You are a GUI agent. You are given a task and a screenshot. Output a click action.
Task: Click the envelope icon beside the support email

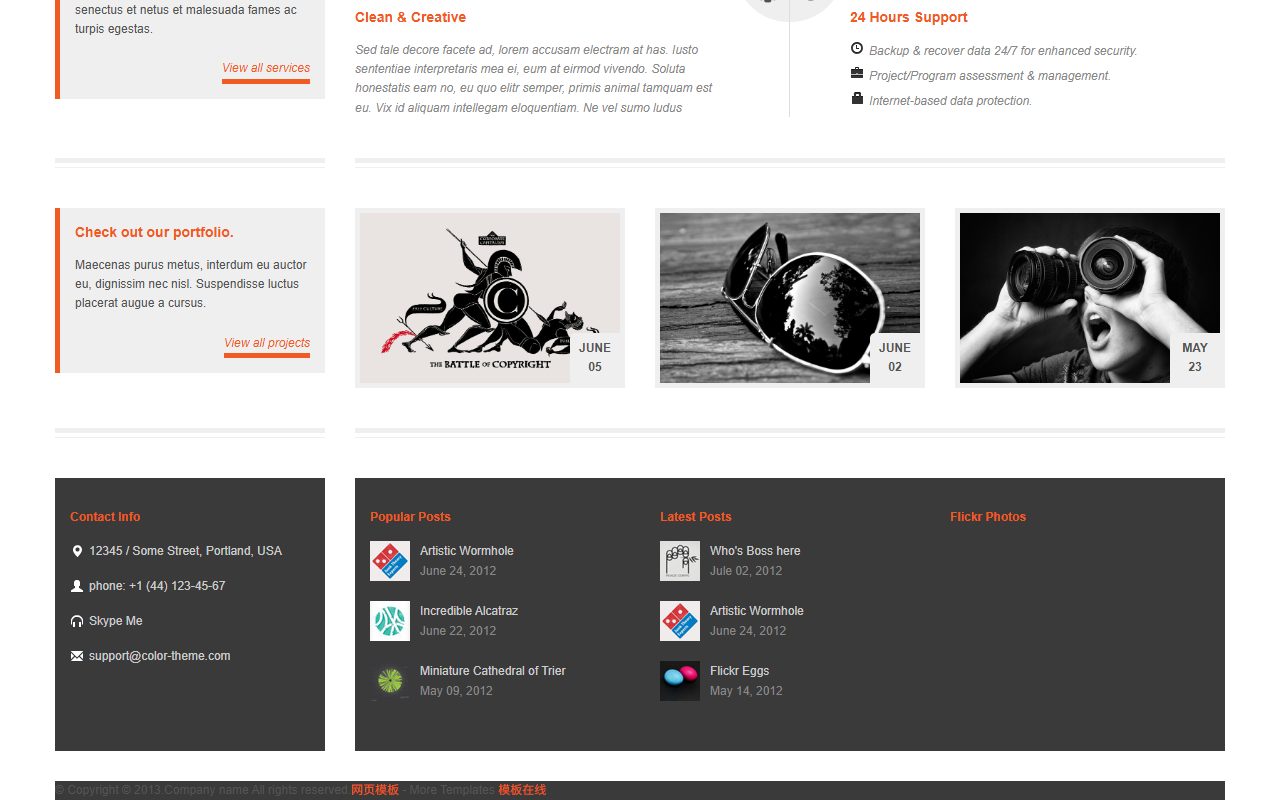pos(77,656)
